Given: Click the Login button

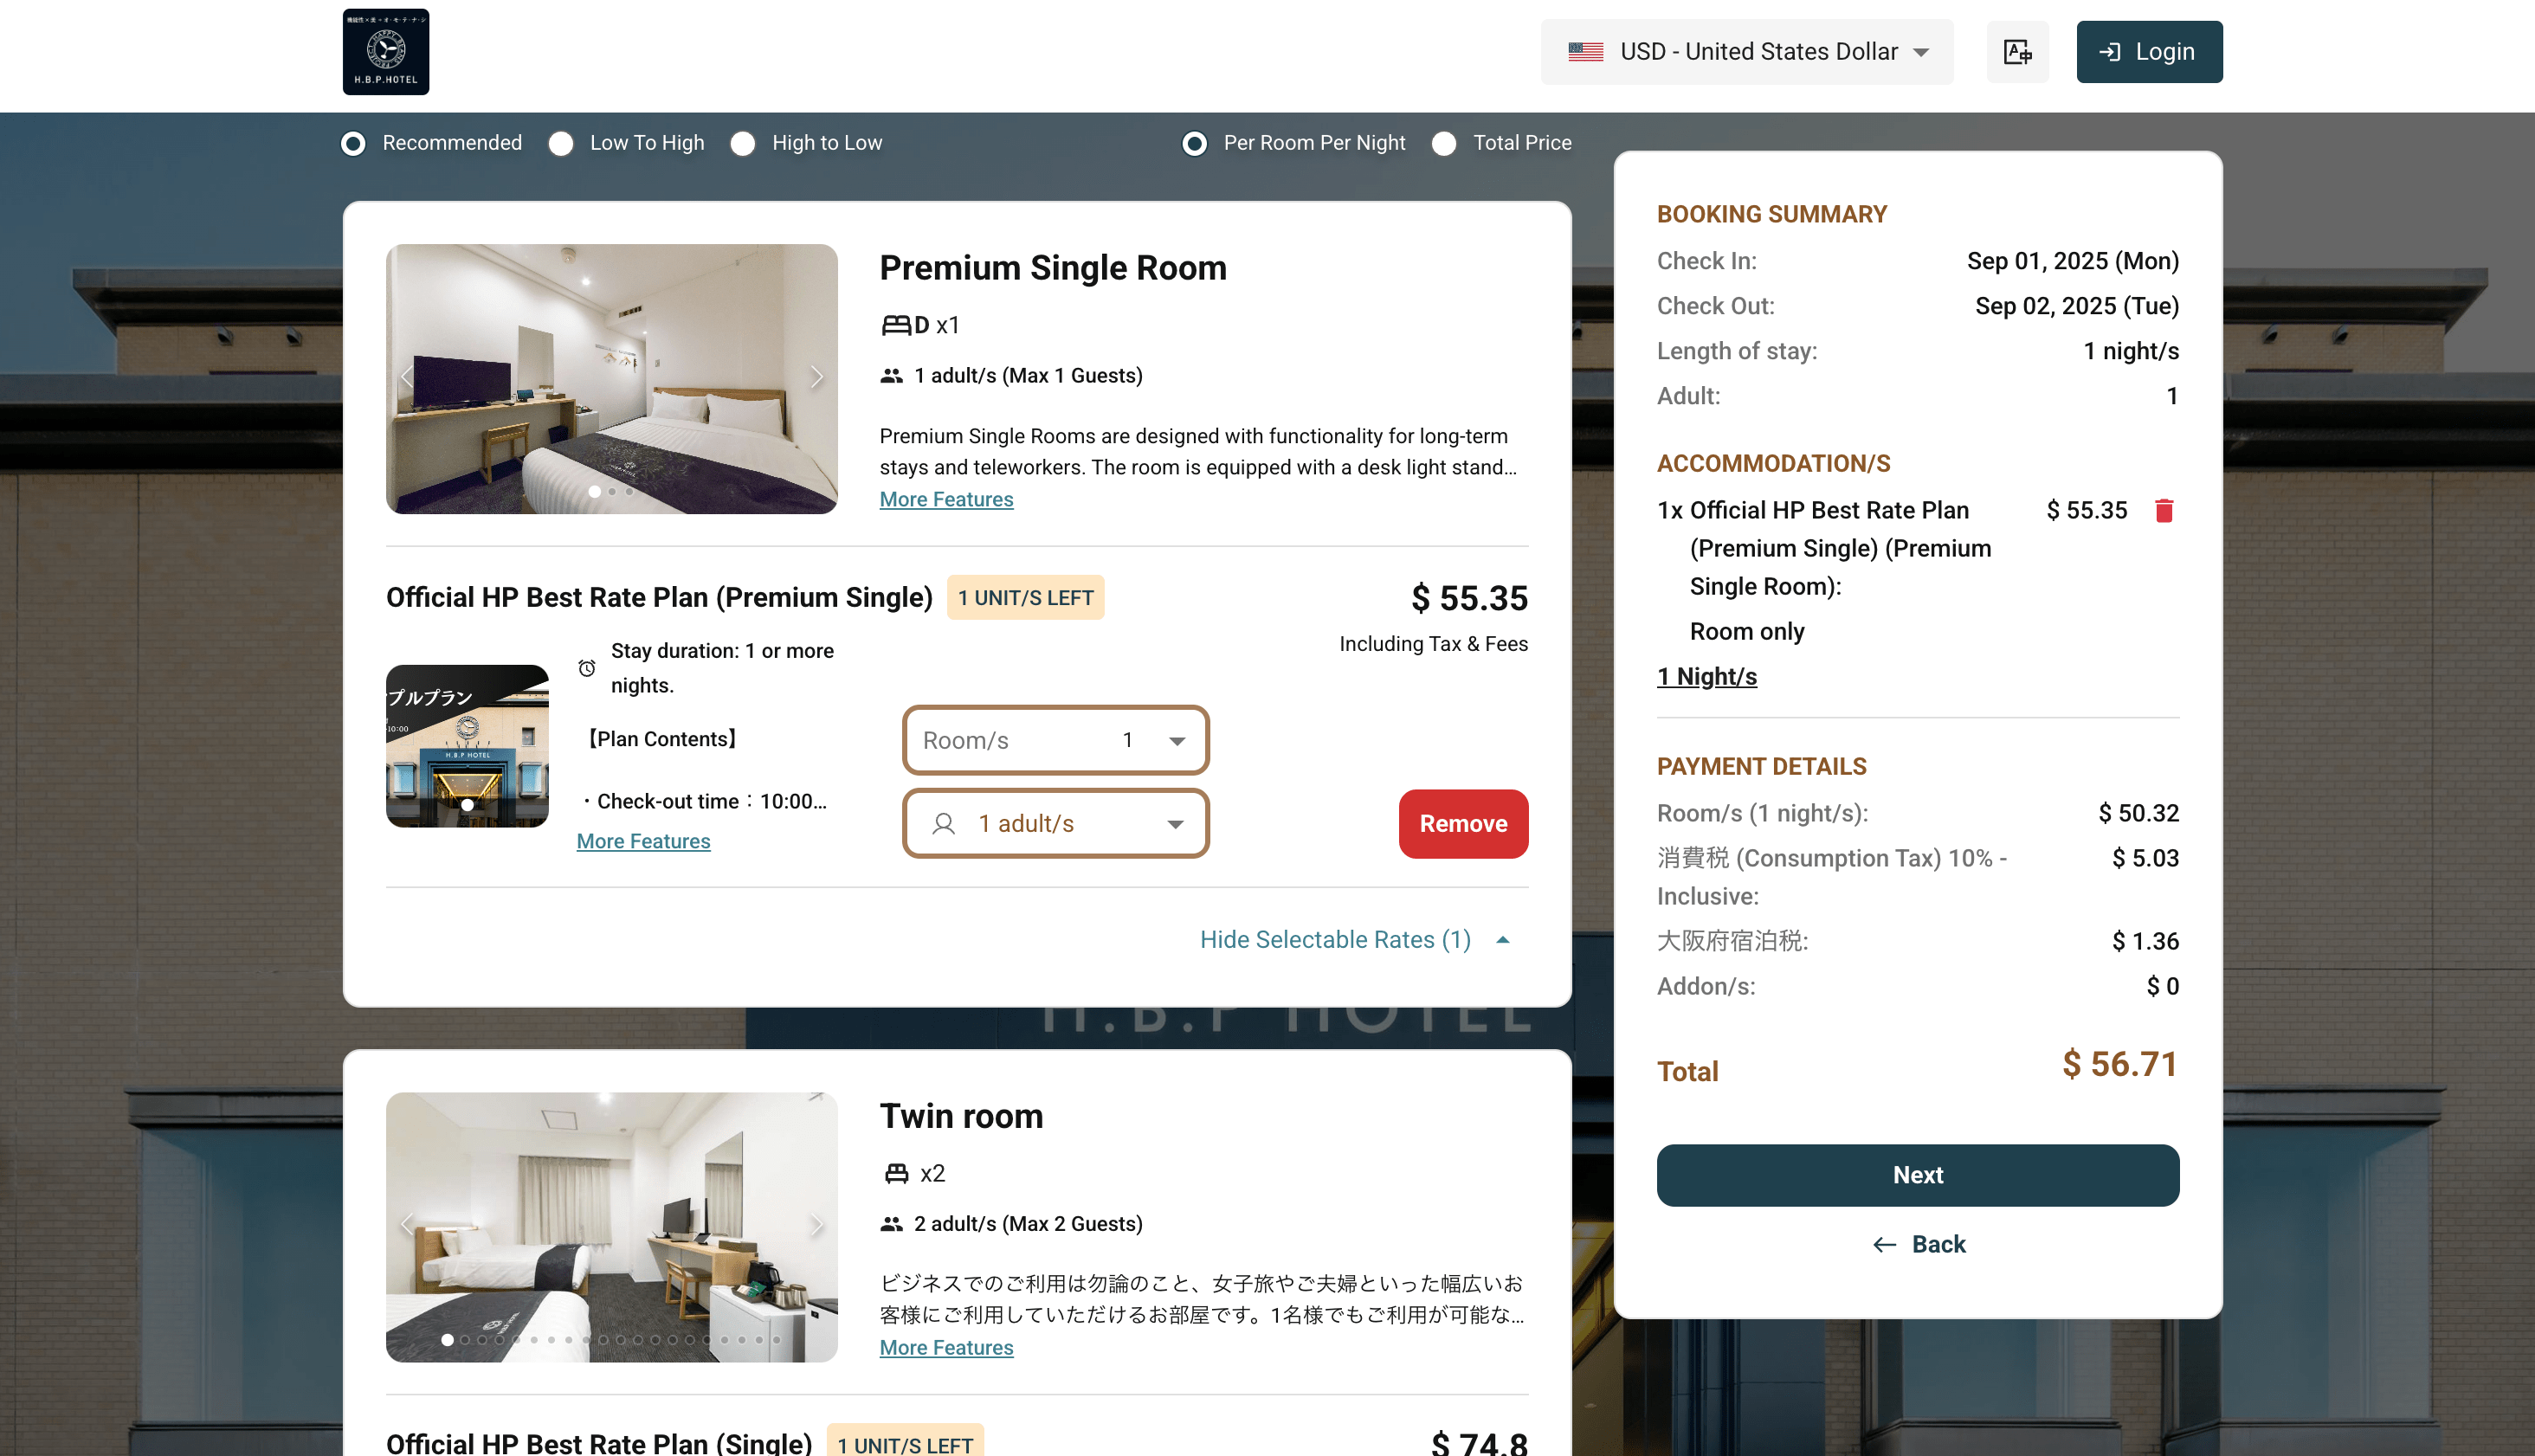Looking at the screenshot, I should pyautogui.click(x=2149, y=52).
